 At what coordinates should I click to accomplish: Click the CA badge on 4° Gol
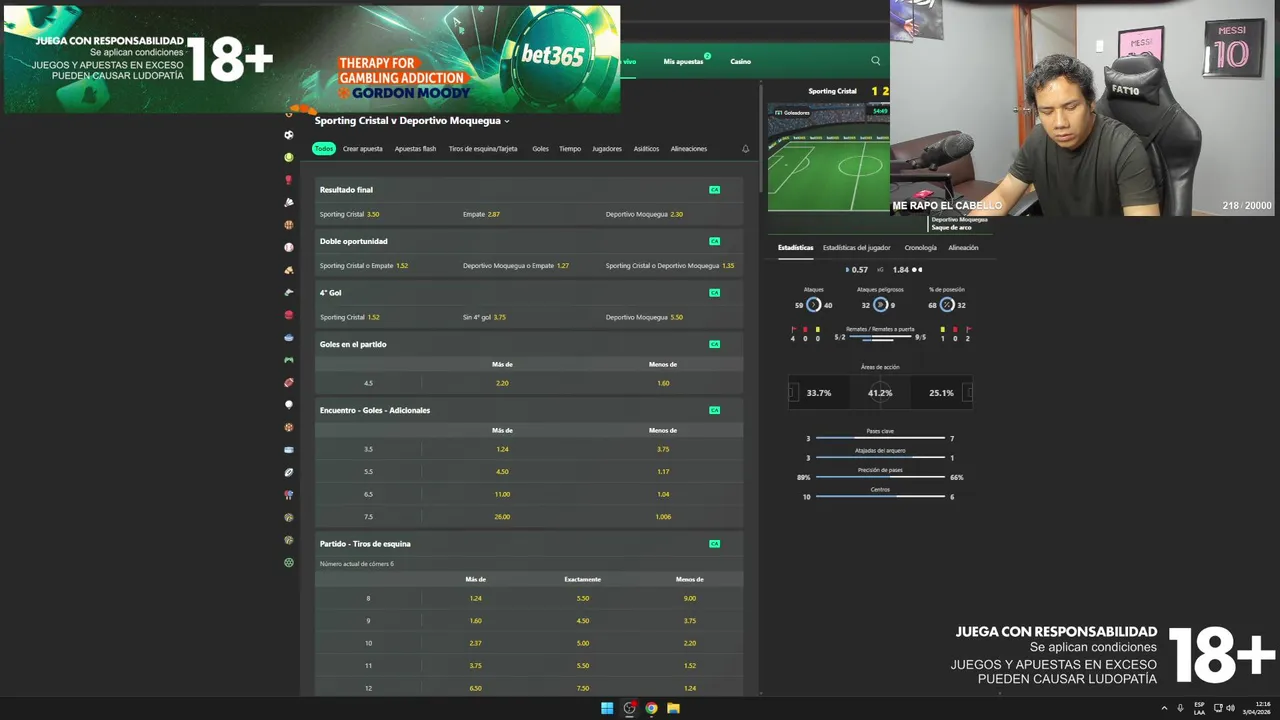714,293
